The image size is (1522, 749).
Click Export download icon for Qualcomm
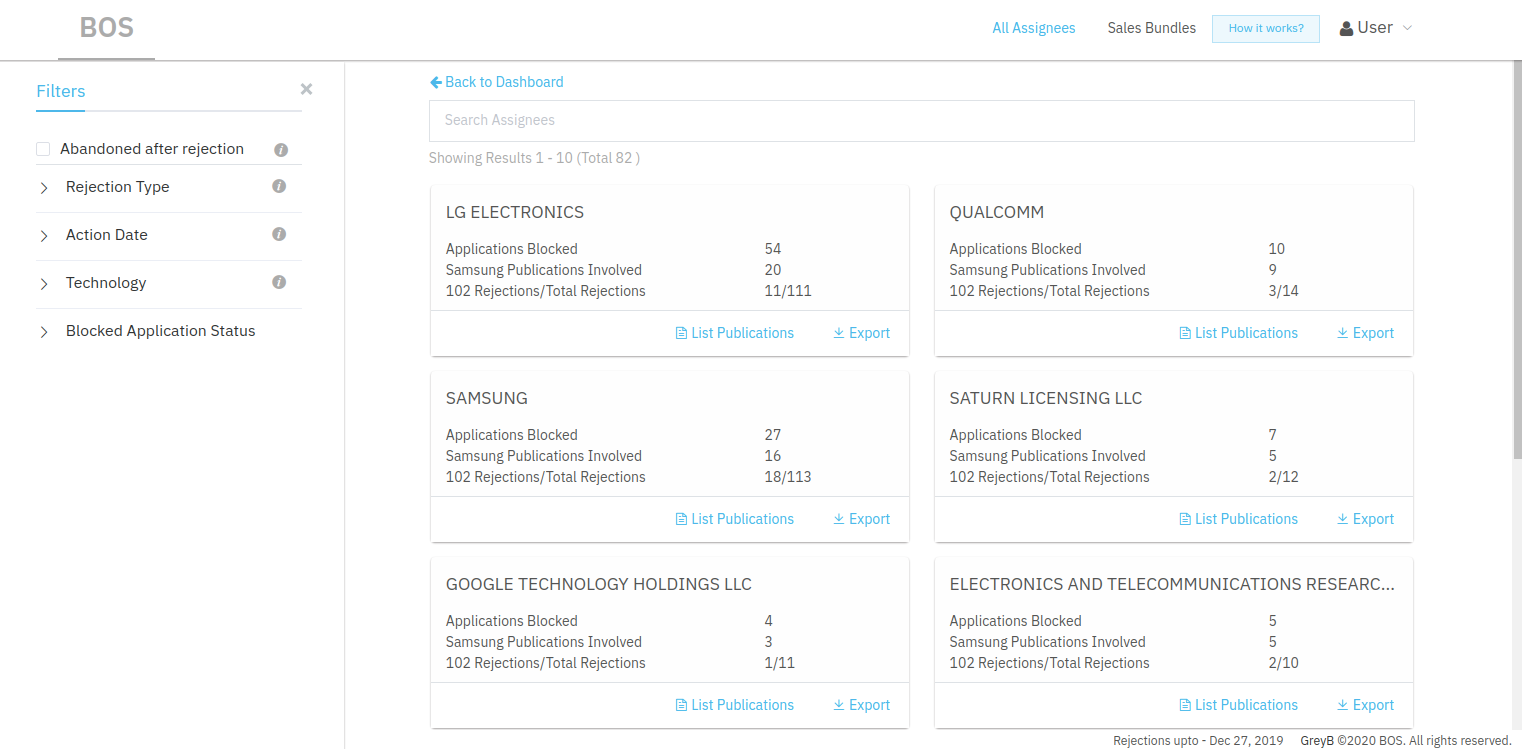(x=1343, y=333)
